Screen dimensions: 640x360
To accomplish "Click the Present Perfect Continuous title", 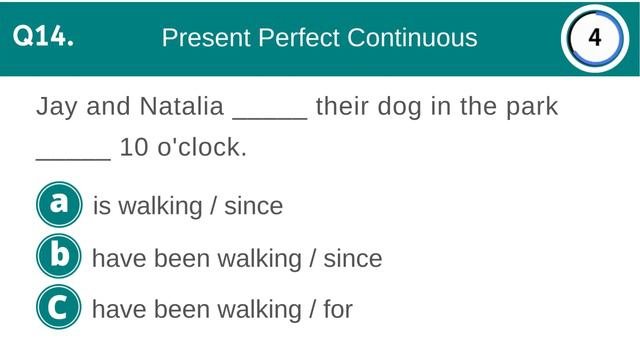I will [x=319, y=38].
